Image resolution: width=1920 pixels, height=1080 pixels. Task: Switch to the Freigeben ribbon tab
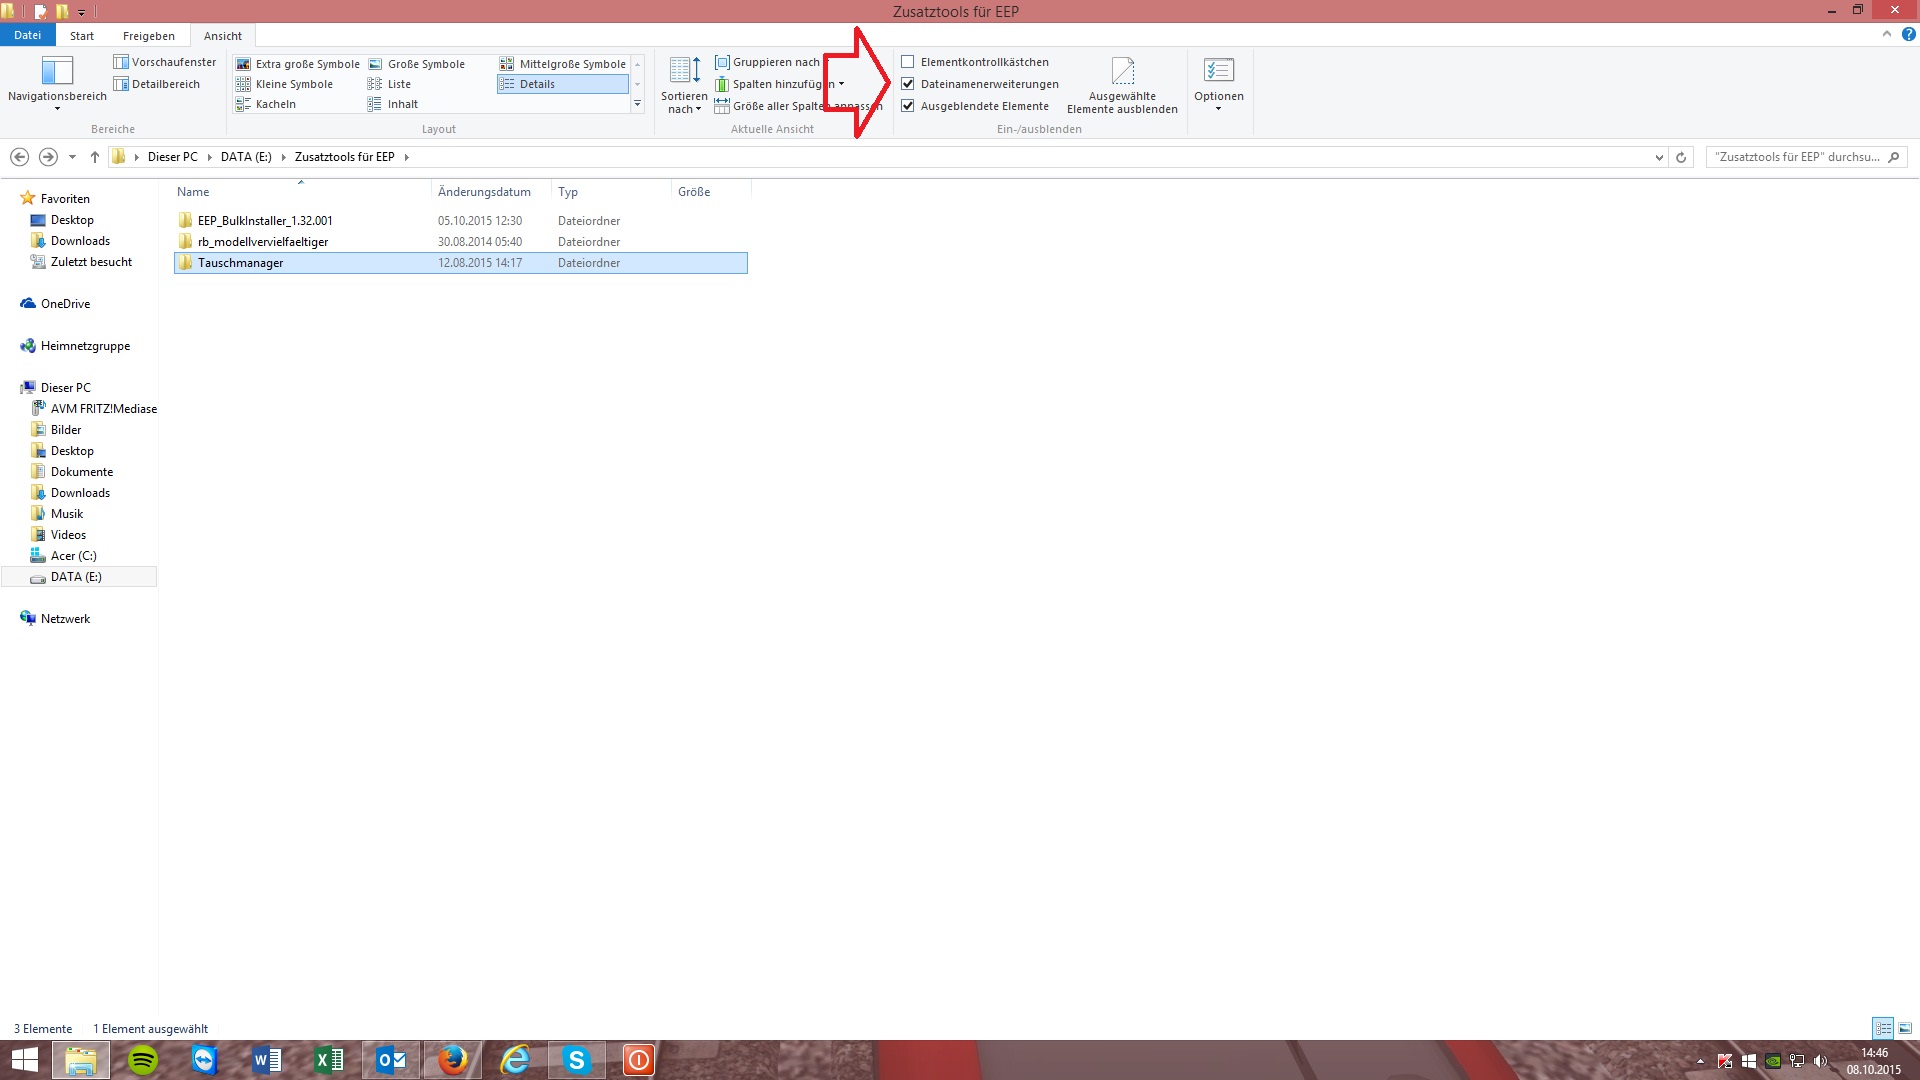tap(148, 36)
